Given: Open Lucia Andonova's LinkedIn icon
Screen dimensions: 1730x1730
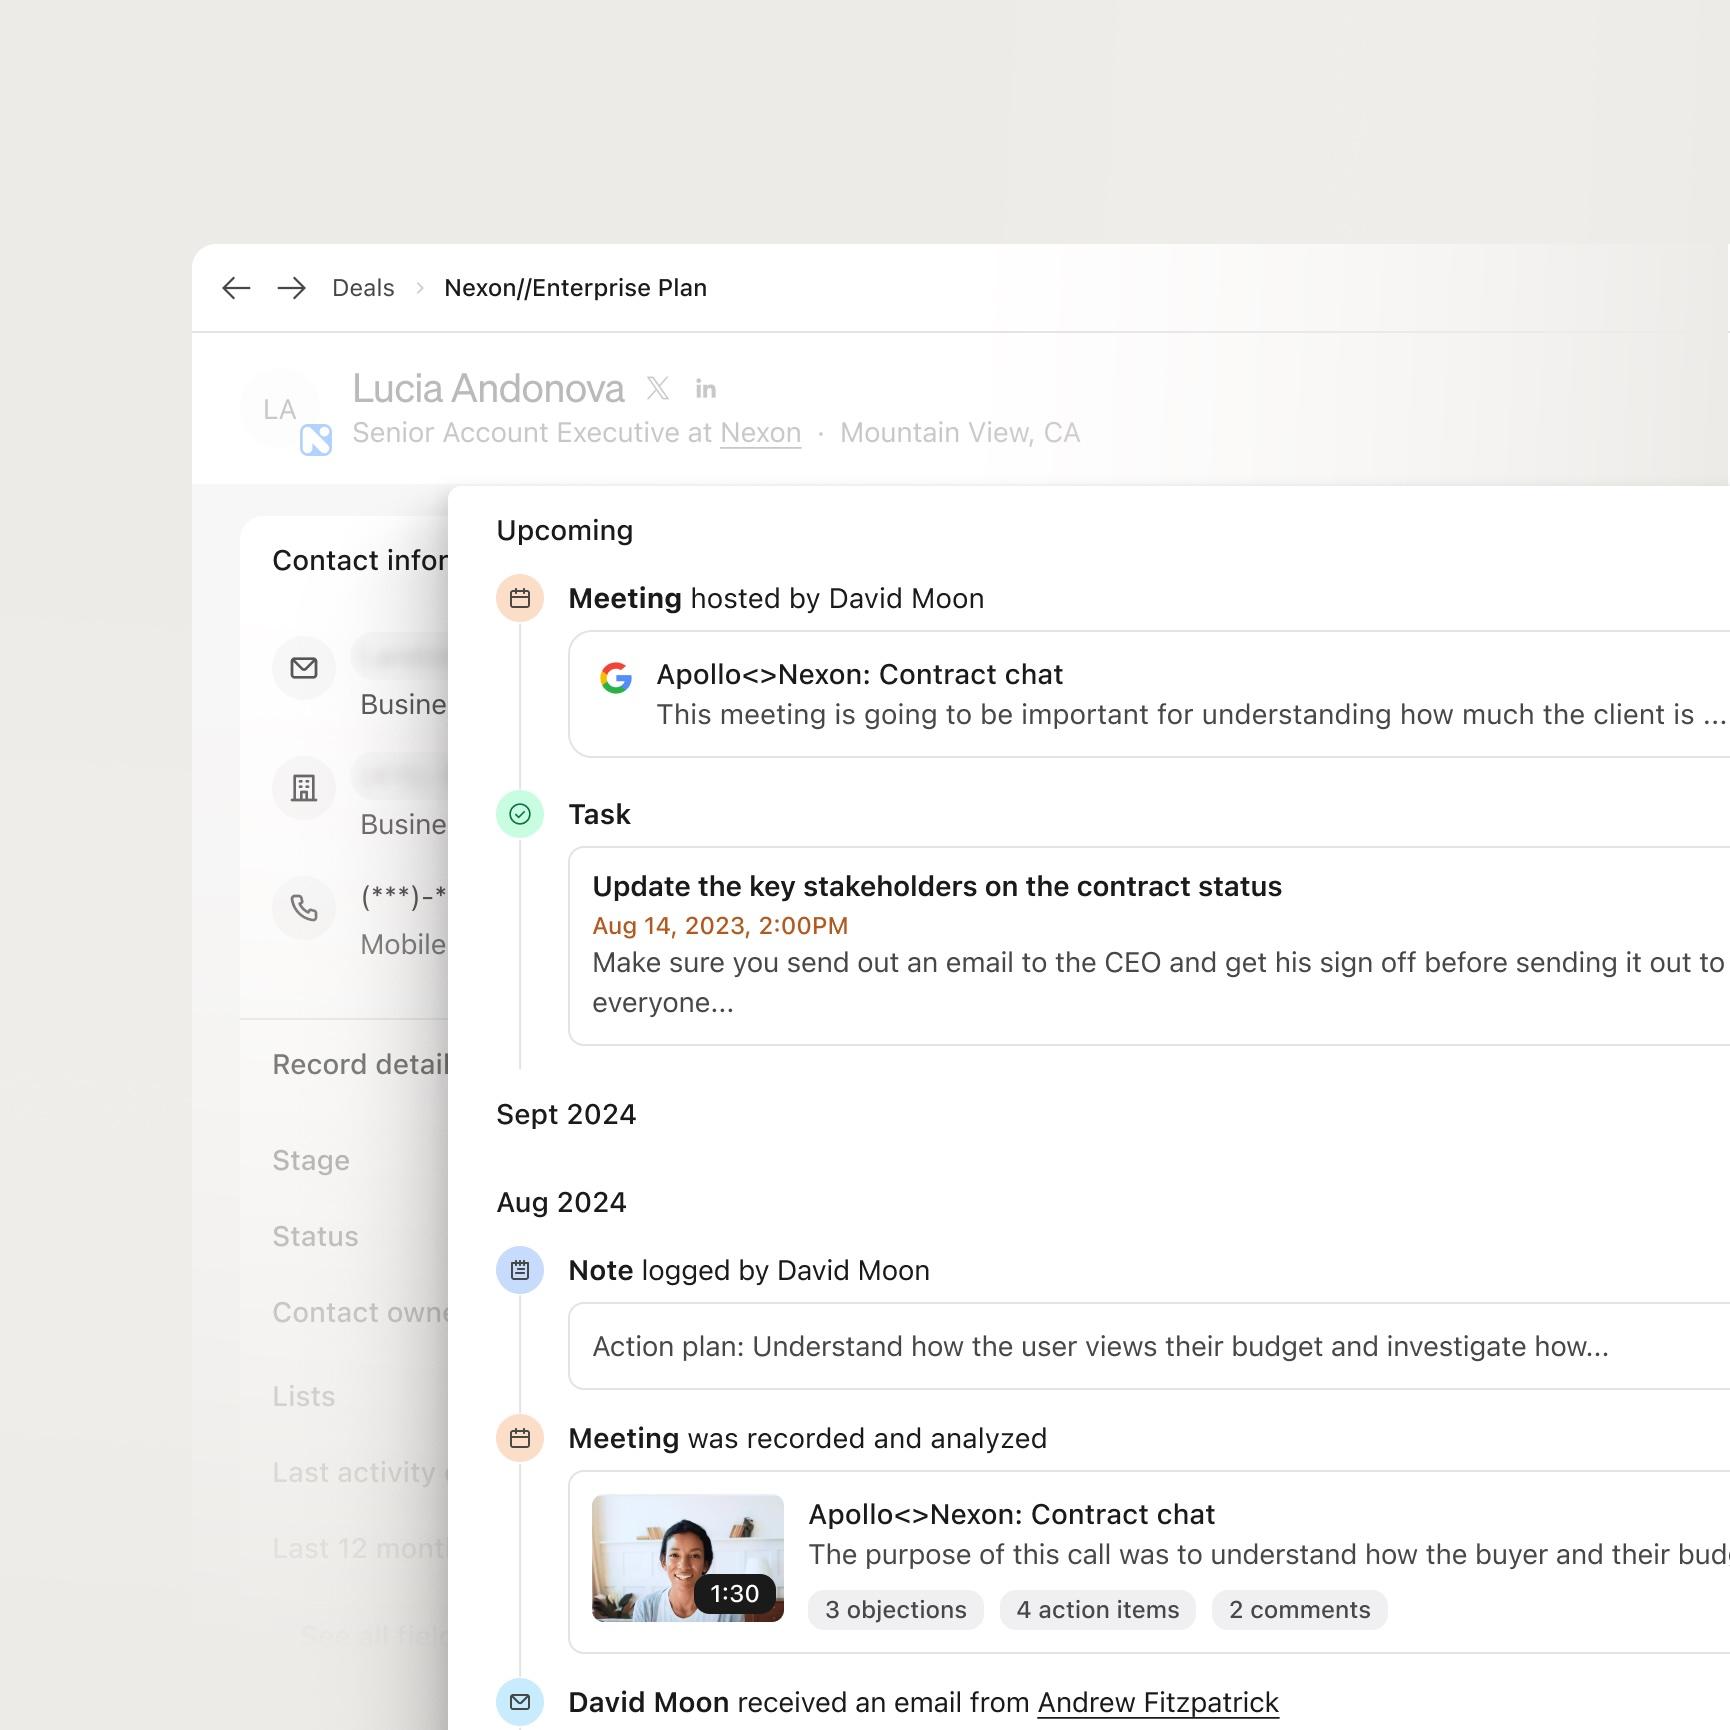Looking at the screenshot, I should tap(706, 388).
